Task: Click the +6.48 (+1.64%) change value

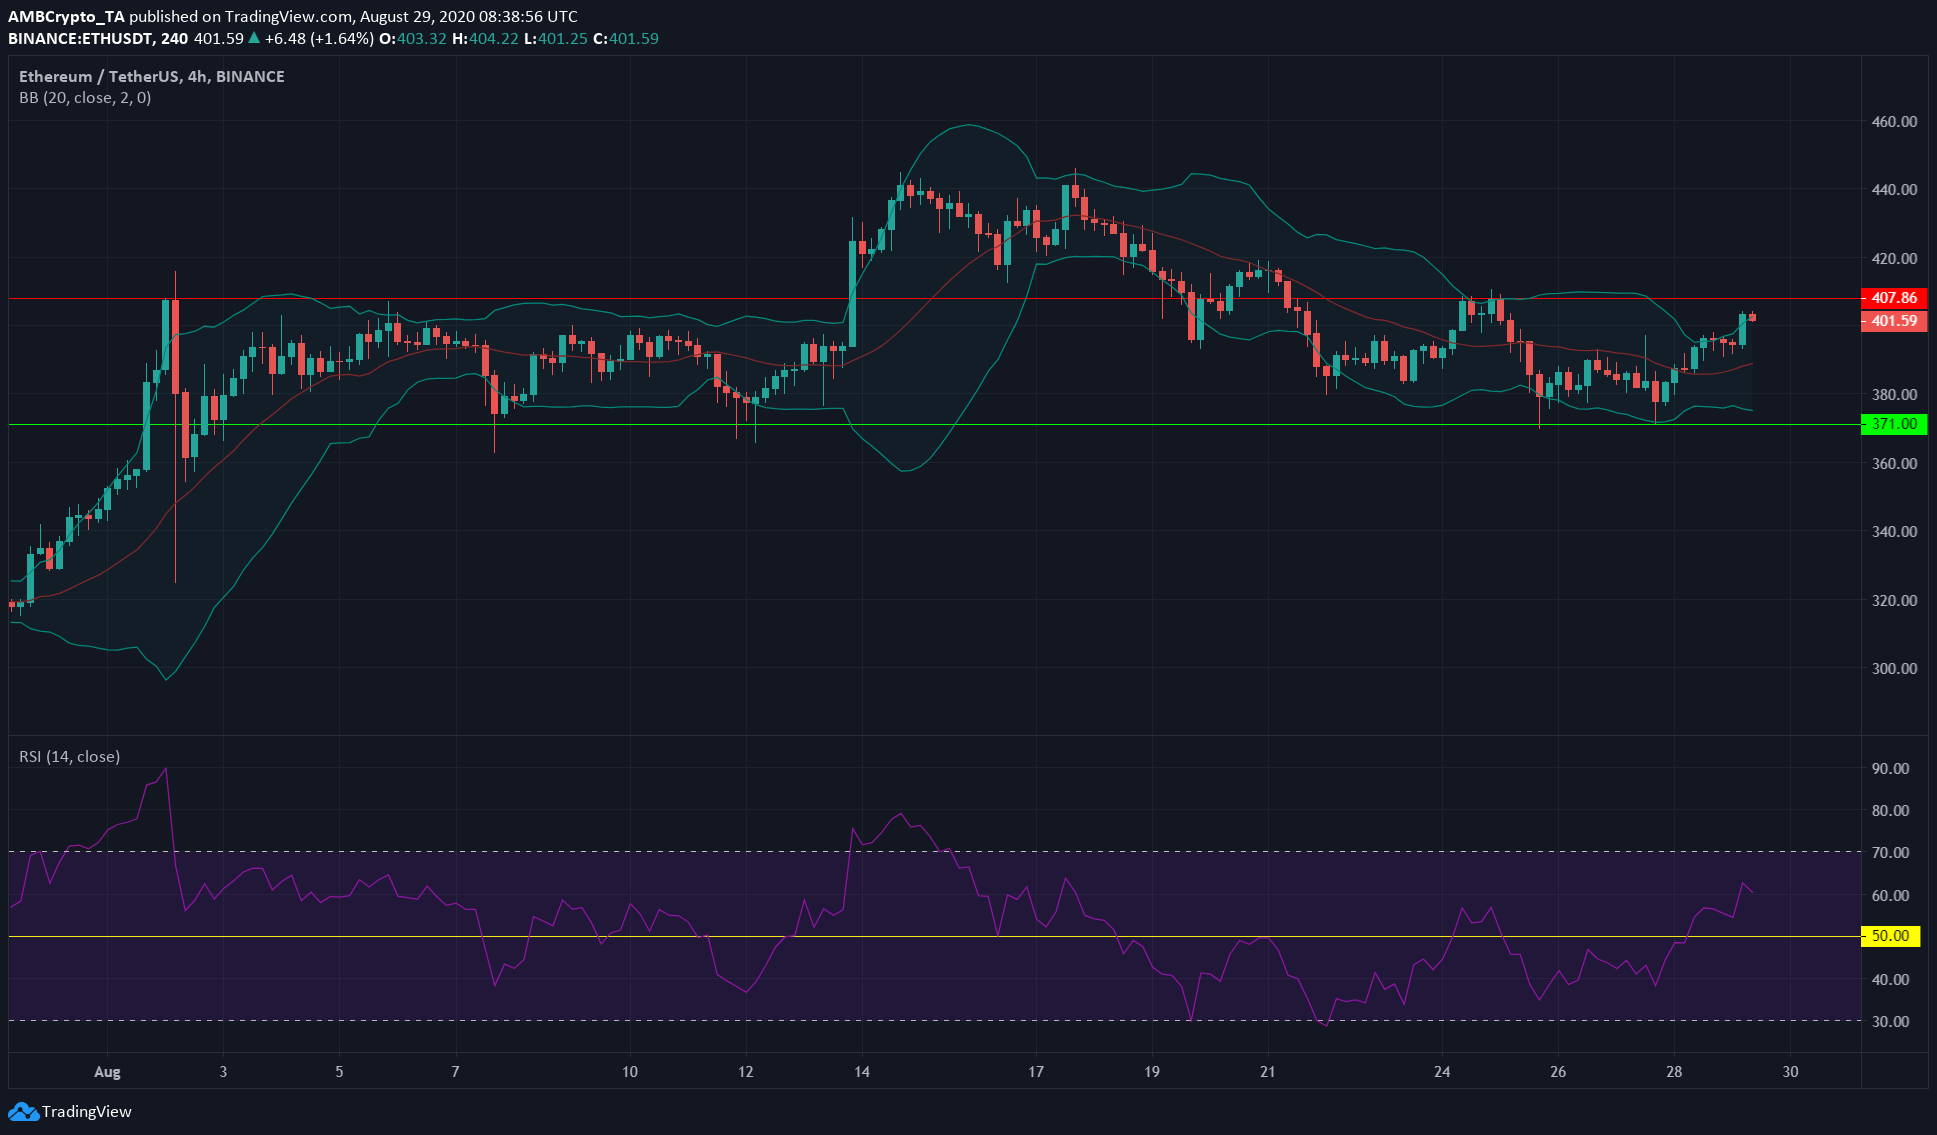Action: point(318,39)
